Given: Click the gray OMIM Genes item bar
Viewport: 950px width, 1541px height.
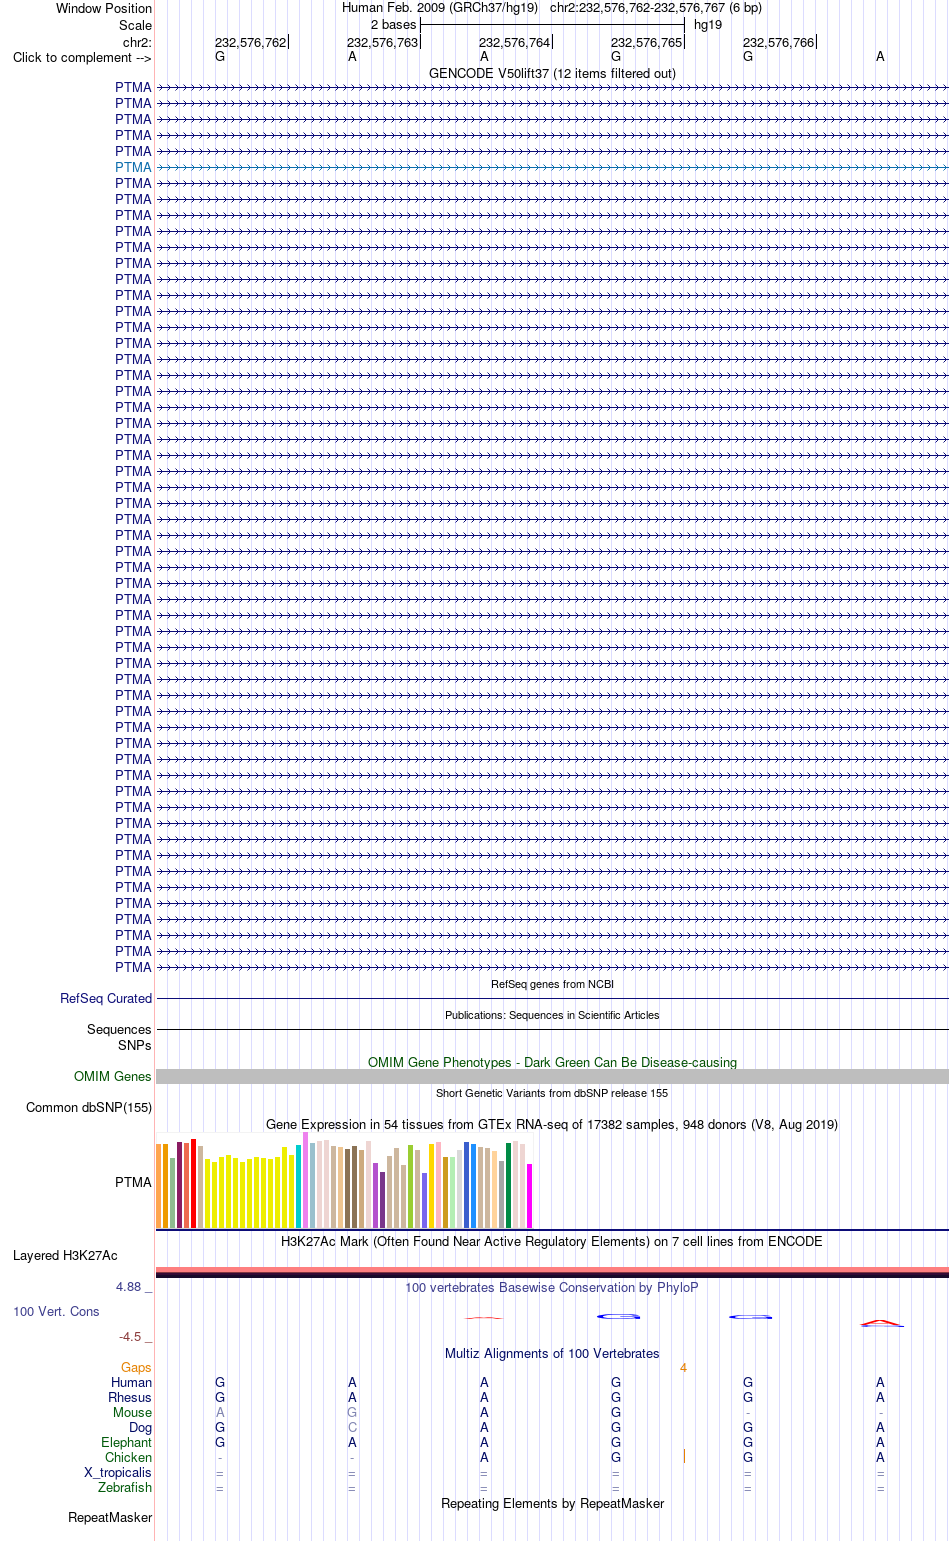Looking at the screenshot, I should (552, 1076).
